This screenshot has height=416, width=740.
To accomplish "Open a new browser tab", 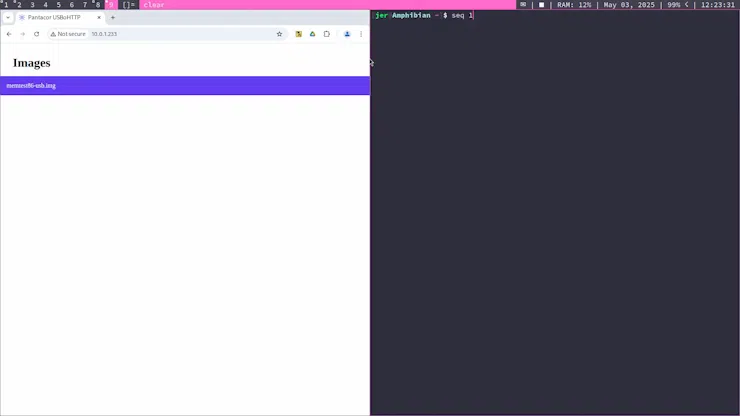I will pyautogui.click(x=113, y=17).
